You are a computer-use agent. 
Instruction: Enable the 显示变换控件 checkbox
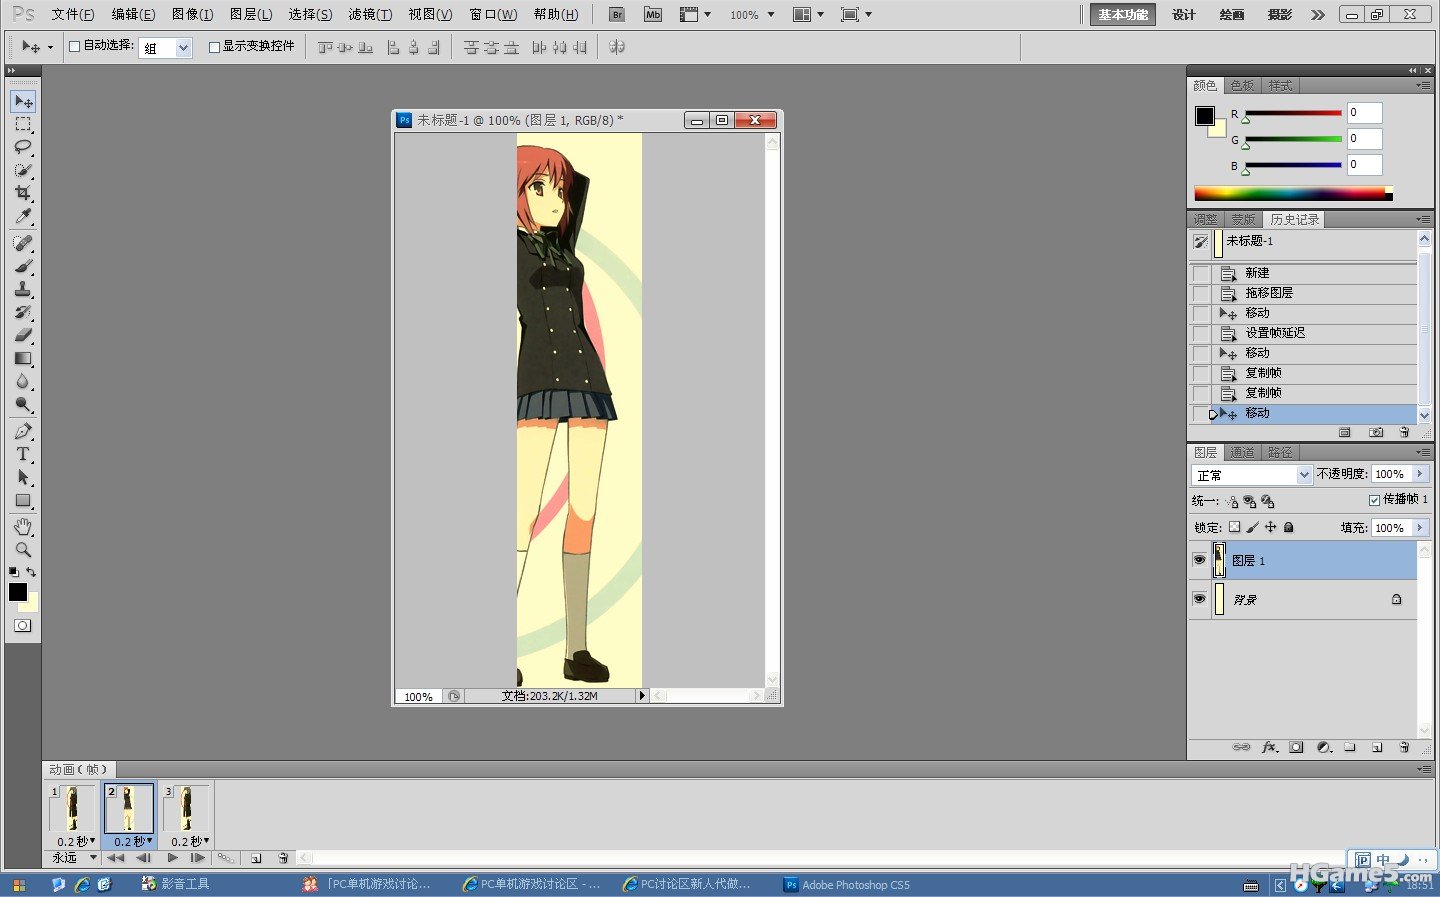214,46
